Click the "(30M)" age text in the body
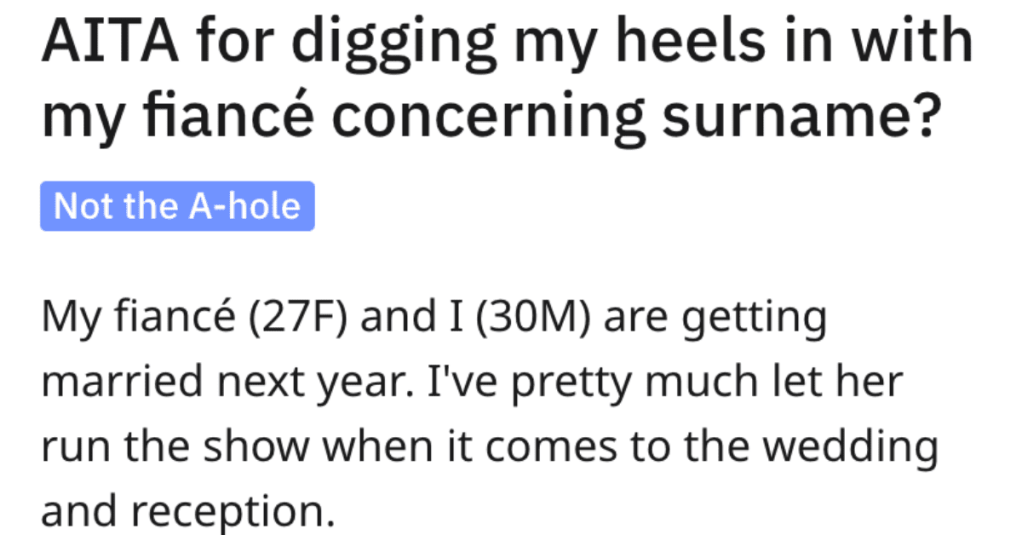 533,317
